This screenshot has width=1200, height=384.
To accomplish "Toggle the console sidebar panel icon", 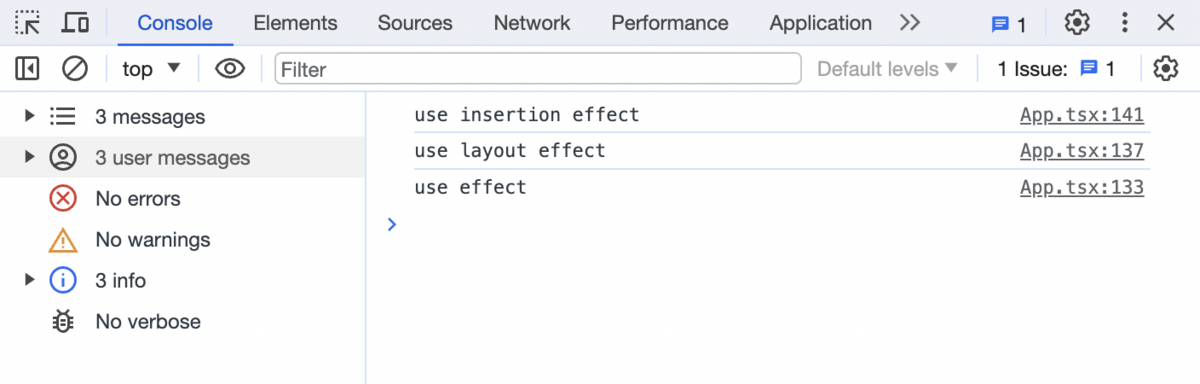I will 27,69.
